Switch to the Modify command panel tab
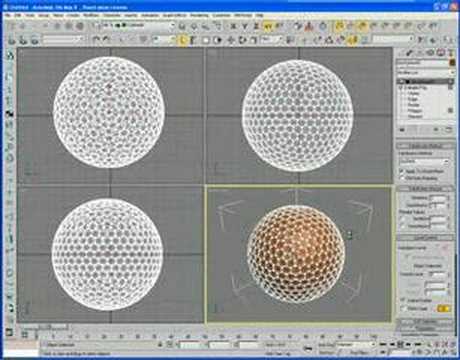The image size is (460, 360). click(410, 52)
